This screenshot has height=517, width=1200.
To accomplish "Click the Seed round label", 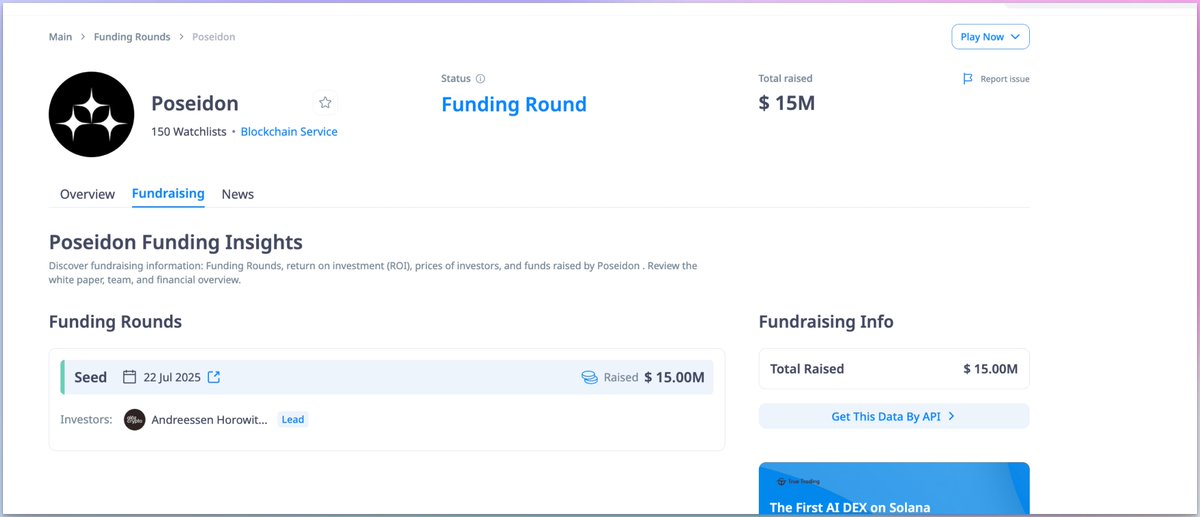I will click(90, 378).
